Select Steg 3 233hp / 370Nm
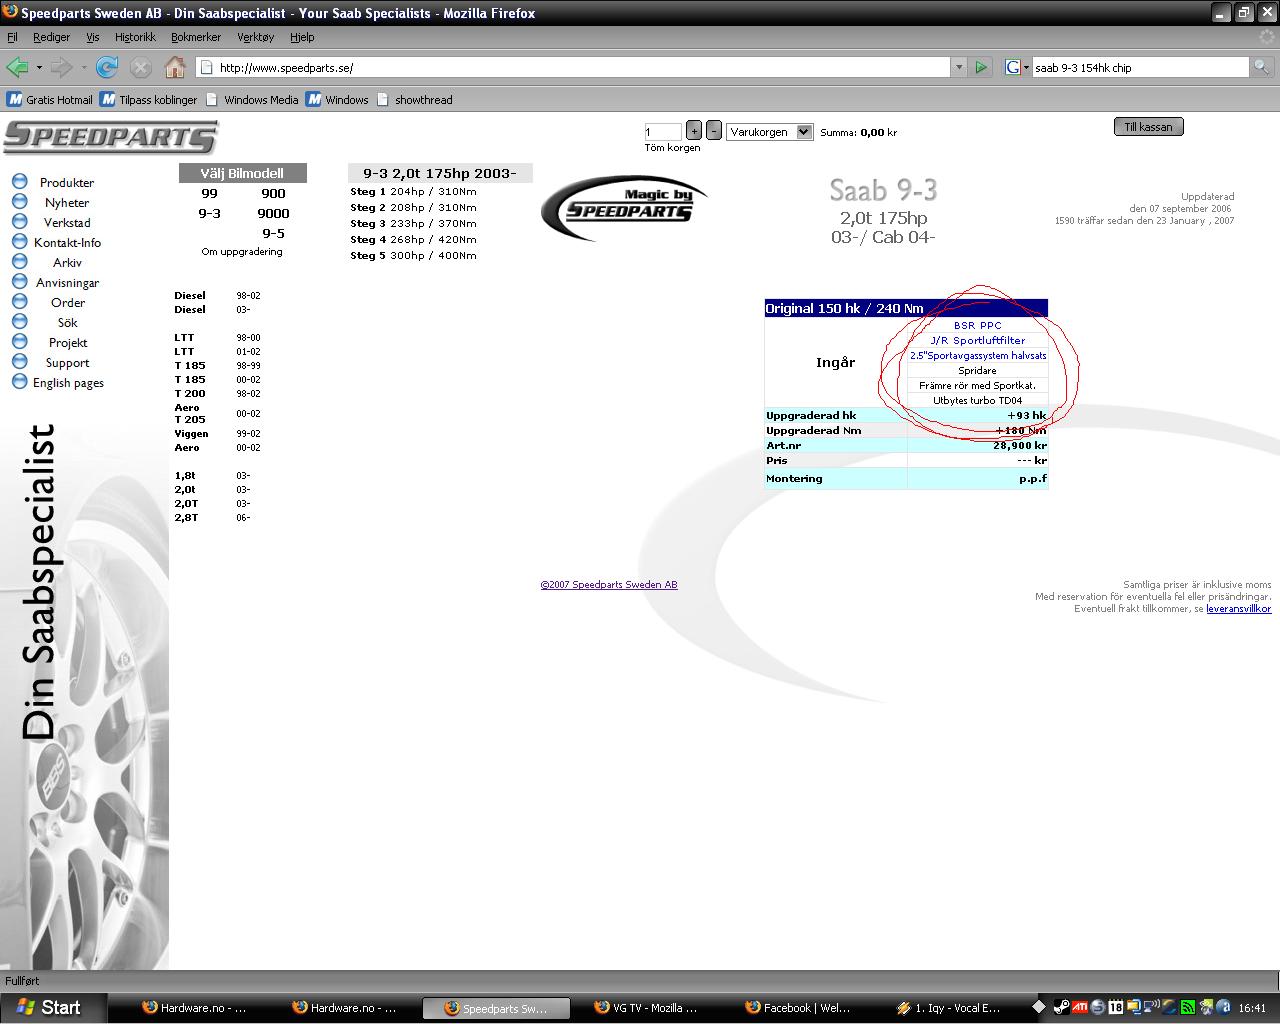The height and width of the screenshot is (1024, 1280). click(413, 224)
